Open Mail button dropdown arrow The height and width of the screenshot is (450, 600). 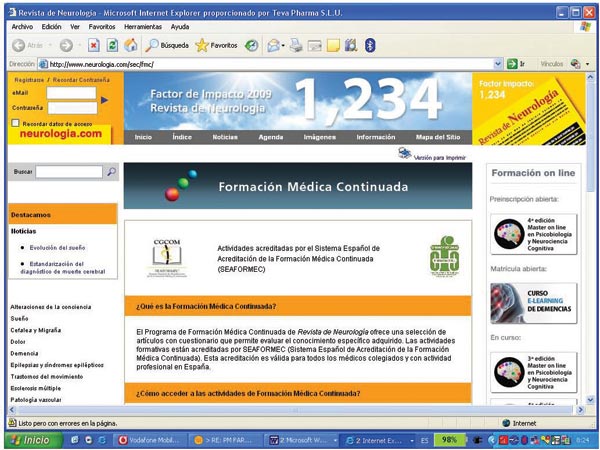(283, 46)
